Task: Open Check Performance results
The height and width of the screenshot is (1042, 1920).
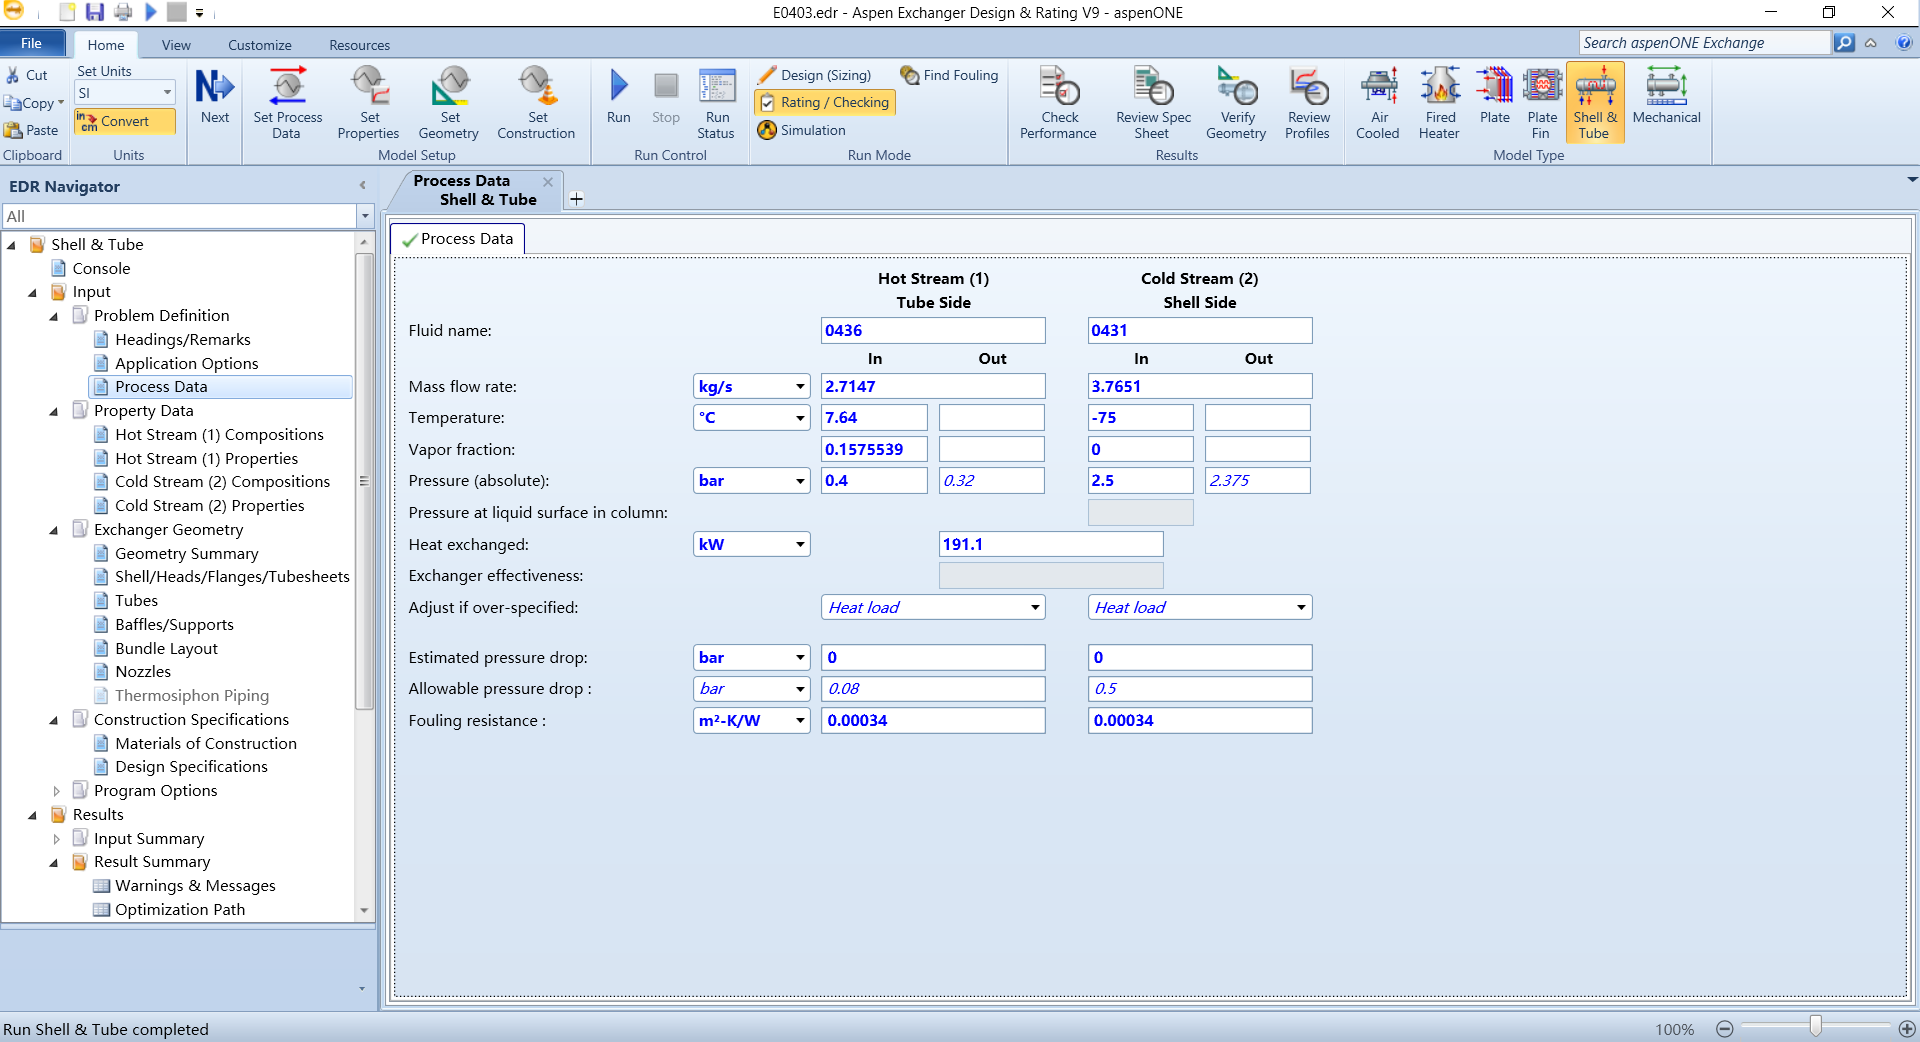Action: tap(1058, 103)
